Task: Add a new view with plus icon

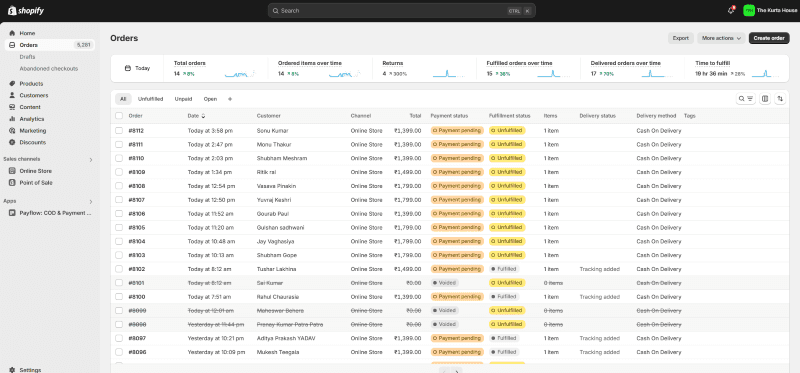Action: click(x=230, y=99)
